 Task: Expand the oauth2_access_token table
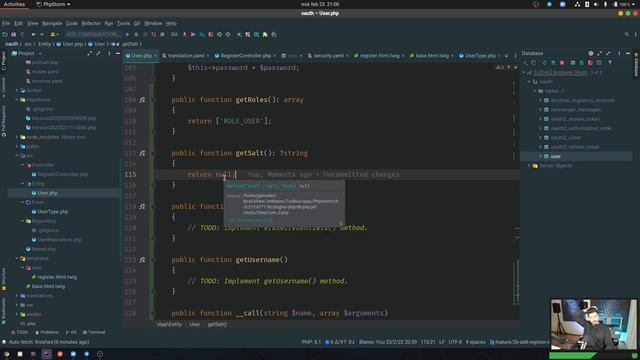540,119
